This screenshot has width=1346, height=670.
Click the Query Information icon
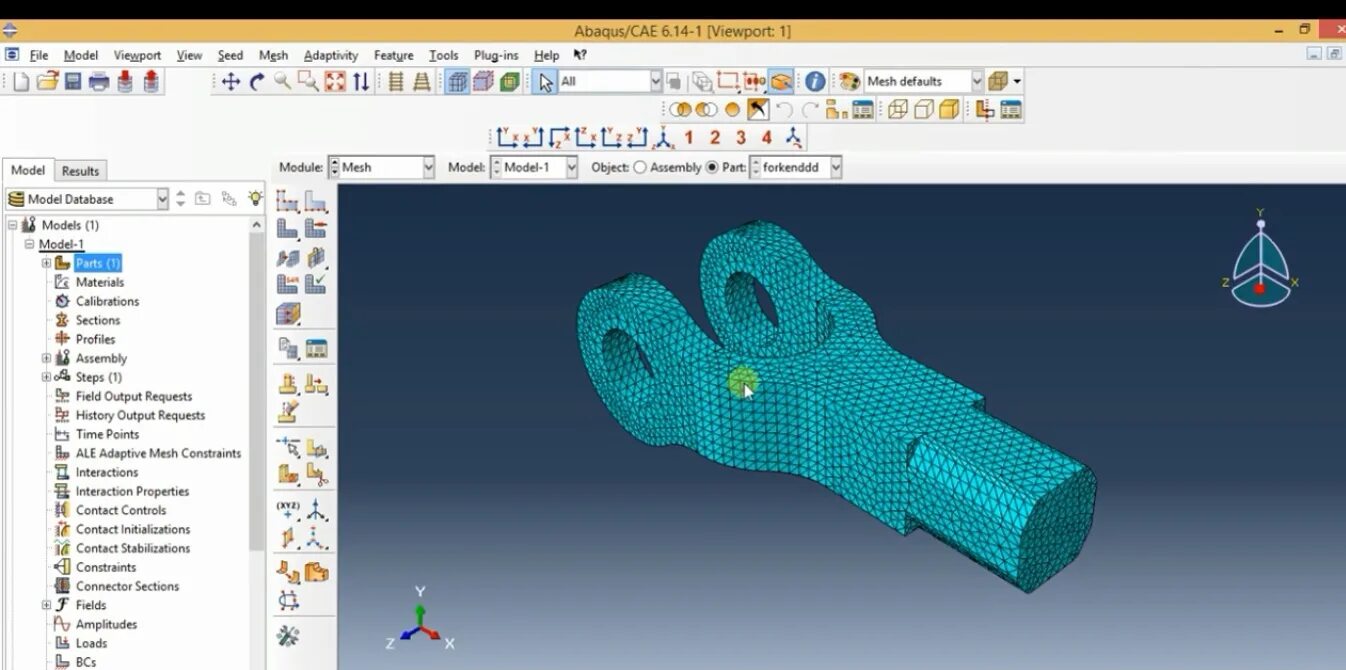(815, 81)
